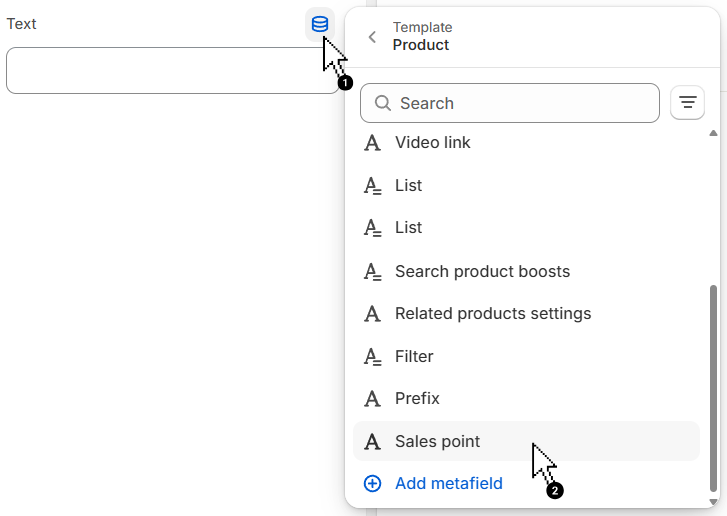Click the list icon beside Search product boosts

tap(372, 272)
